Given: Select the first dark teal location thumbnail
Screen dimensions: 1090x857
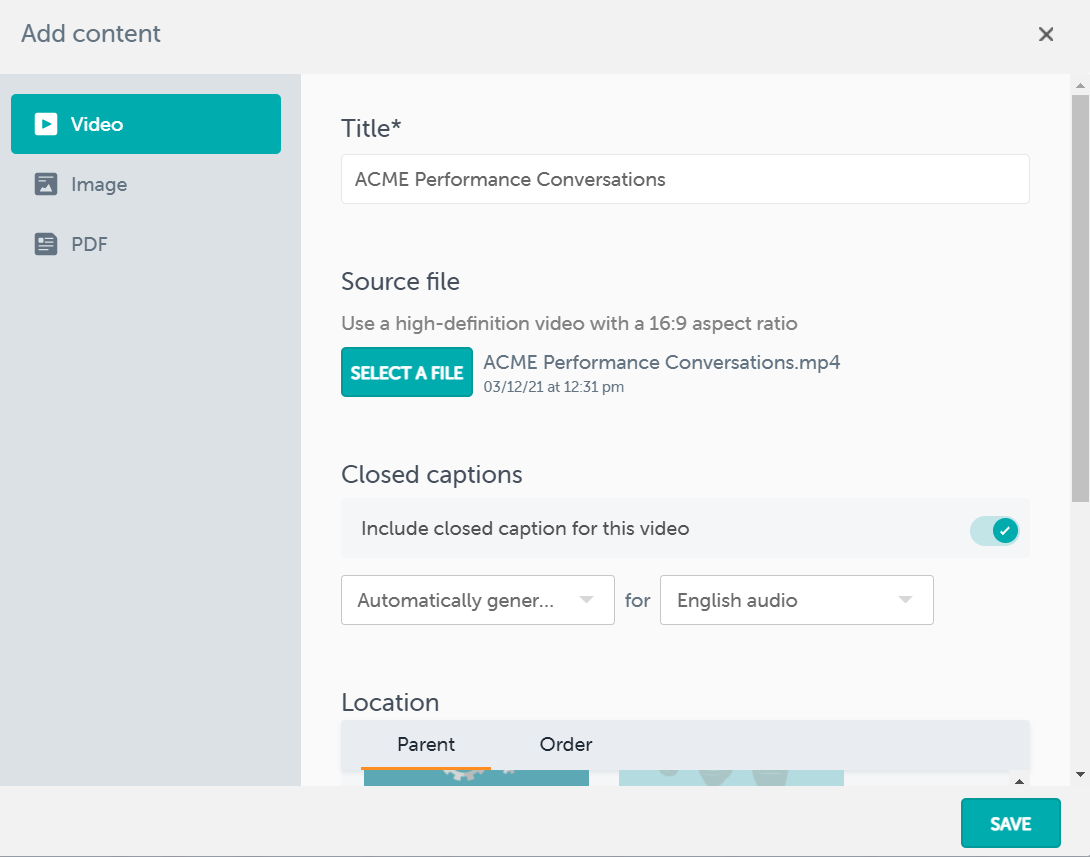Looking at the screenshot, I should coord(476,778).
